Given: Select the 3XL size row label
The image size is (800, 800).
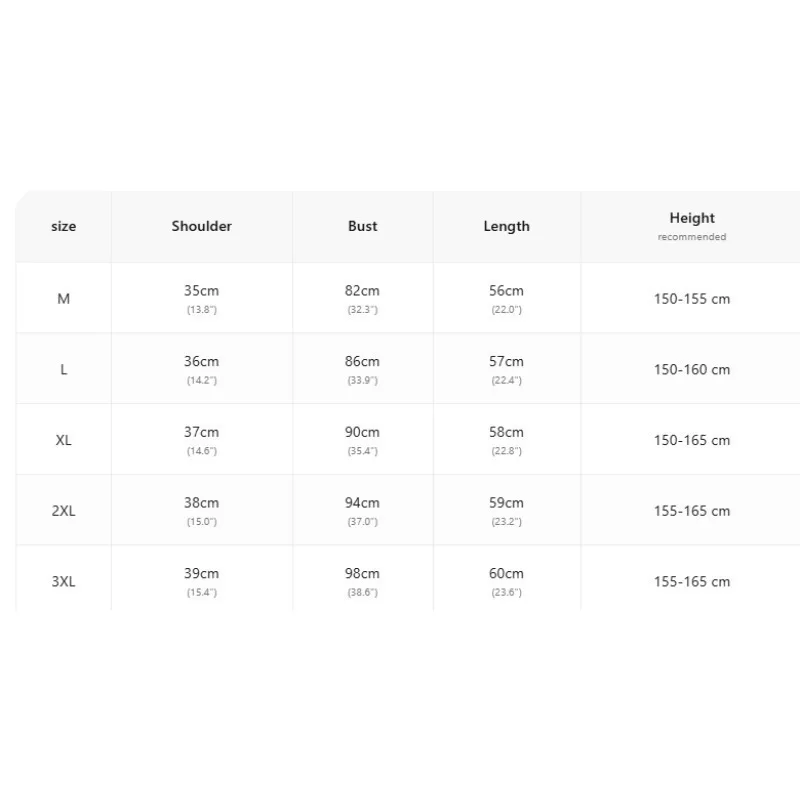Looking at the screenshot, I should [63, 581].
